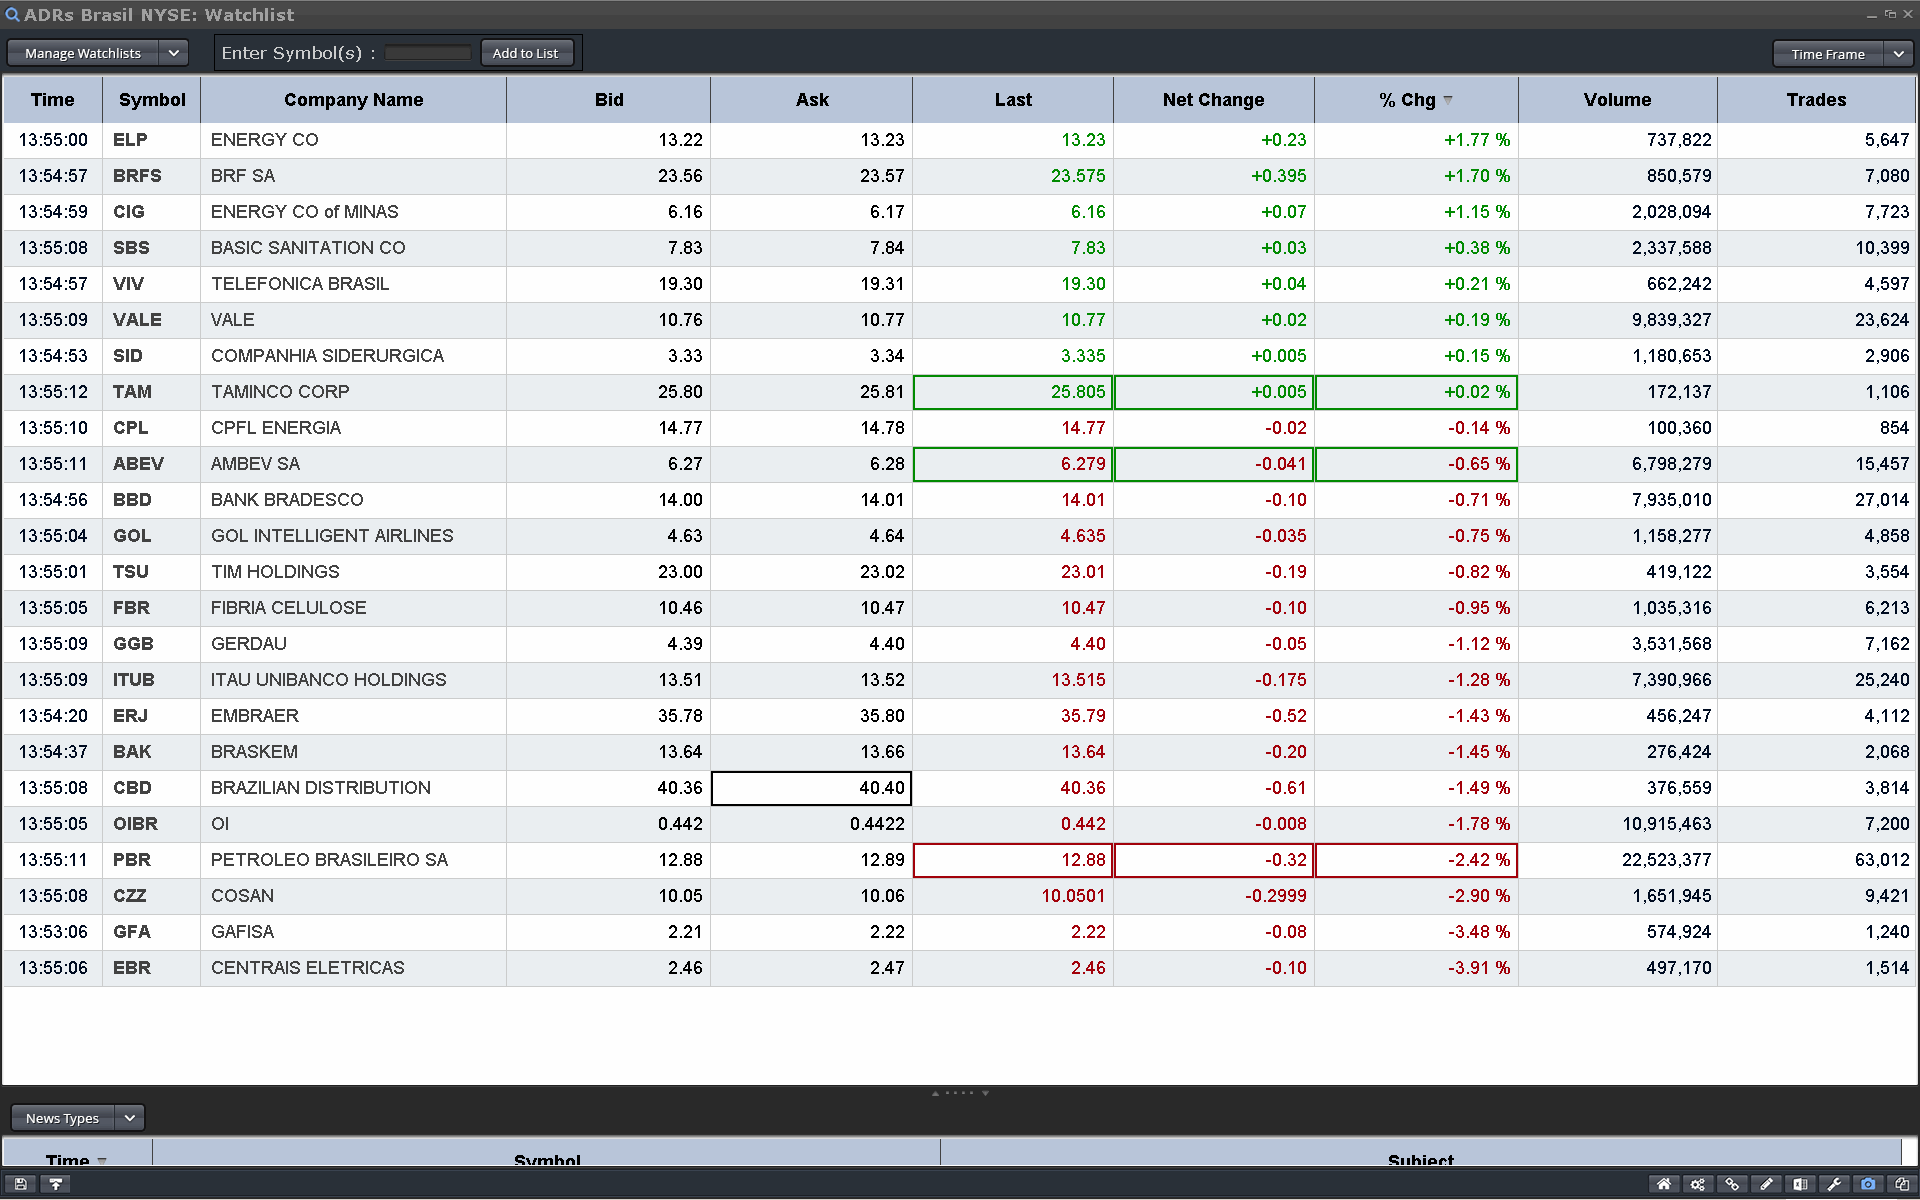
Task: Click the Enter Symbol(s) input field
Action: tap(427, 53)
